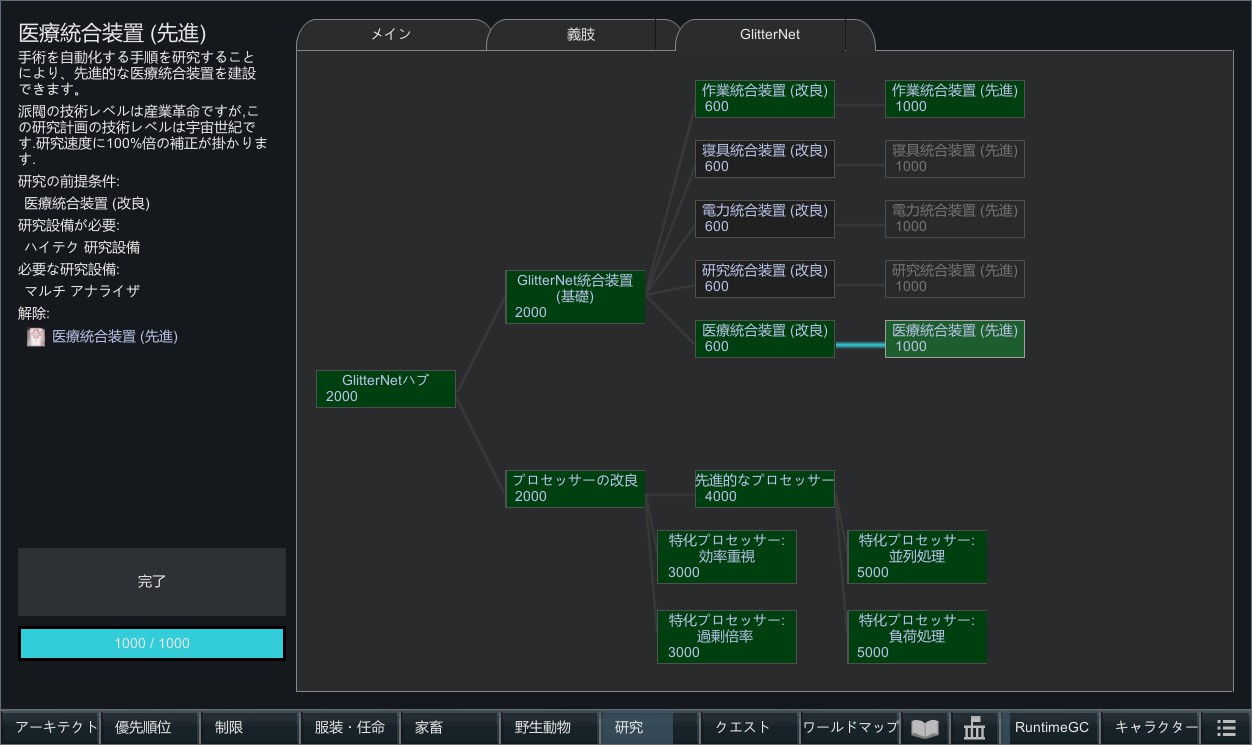Select the 先進的なプロセッサー research node
1252x745 pixels.
coord(765,489)
